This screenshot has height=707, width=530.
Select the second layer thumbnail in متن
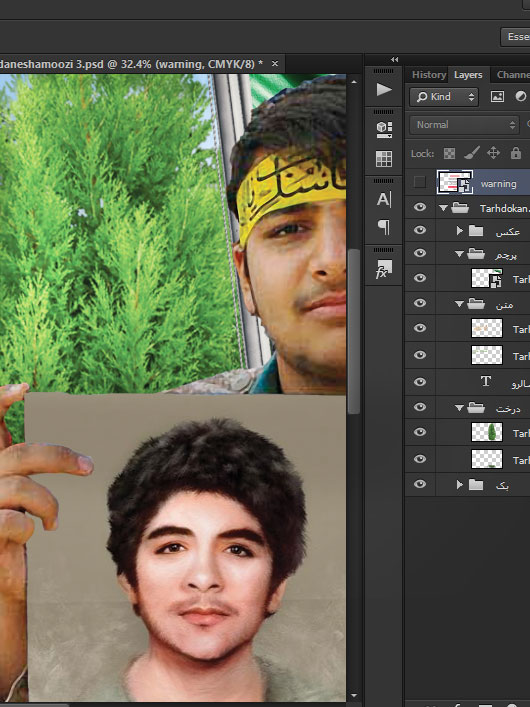487,355
